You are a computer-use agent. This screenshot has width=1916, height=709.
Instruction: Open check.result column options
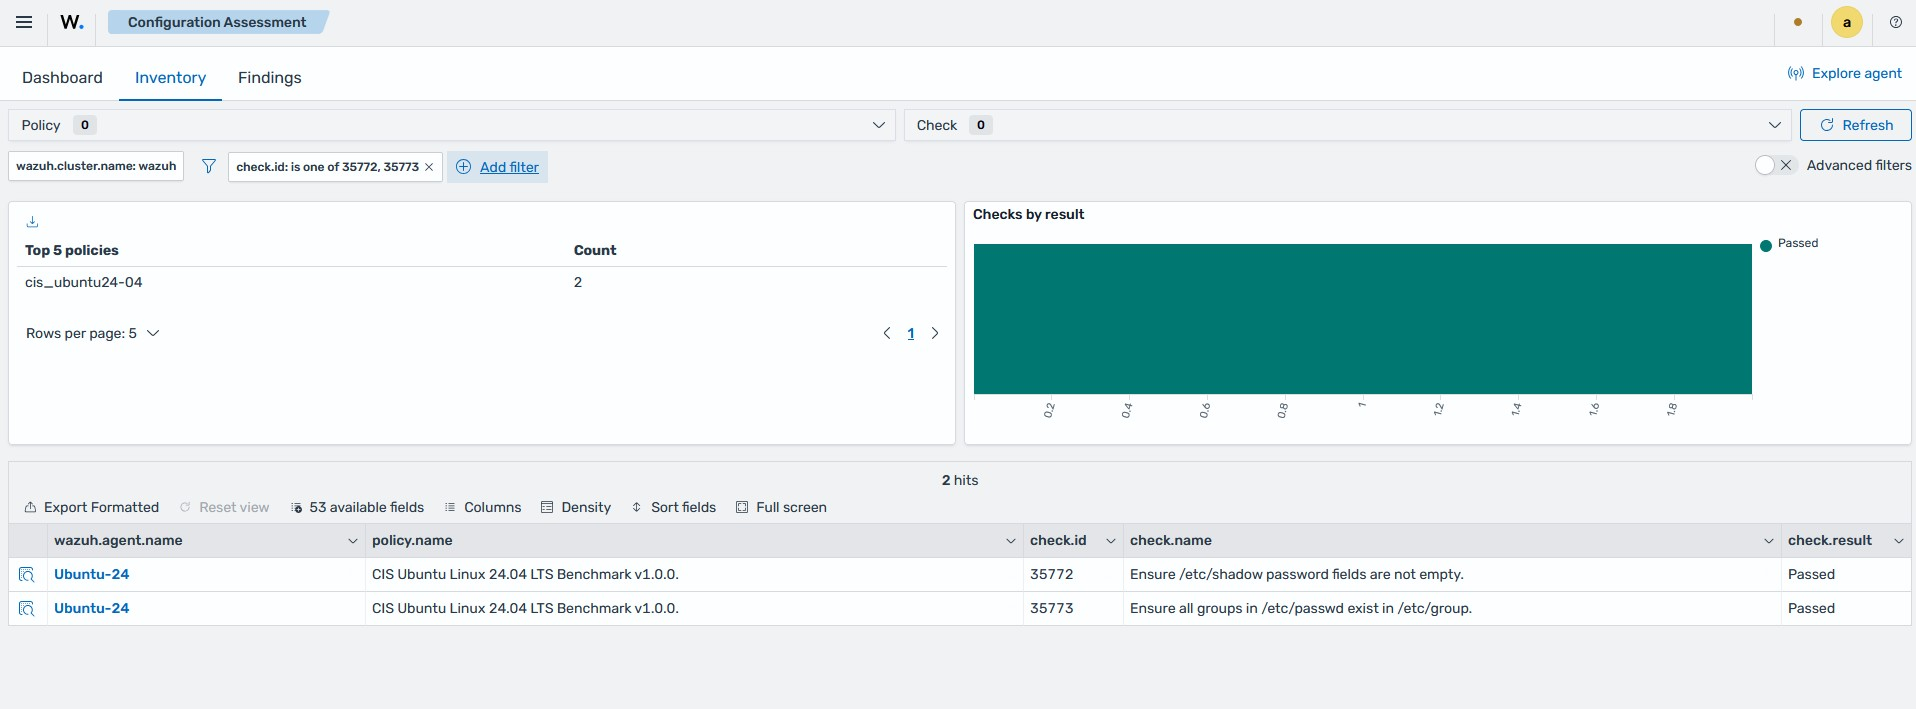tap(1898, 541)
